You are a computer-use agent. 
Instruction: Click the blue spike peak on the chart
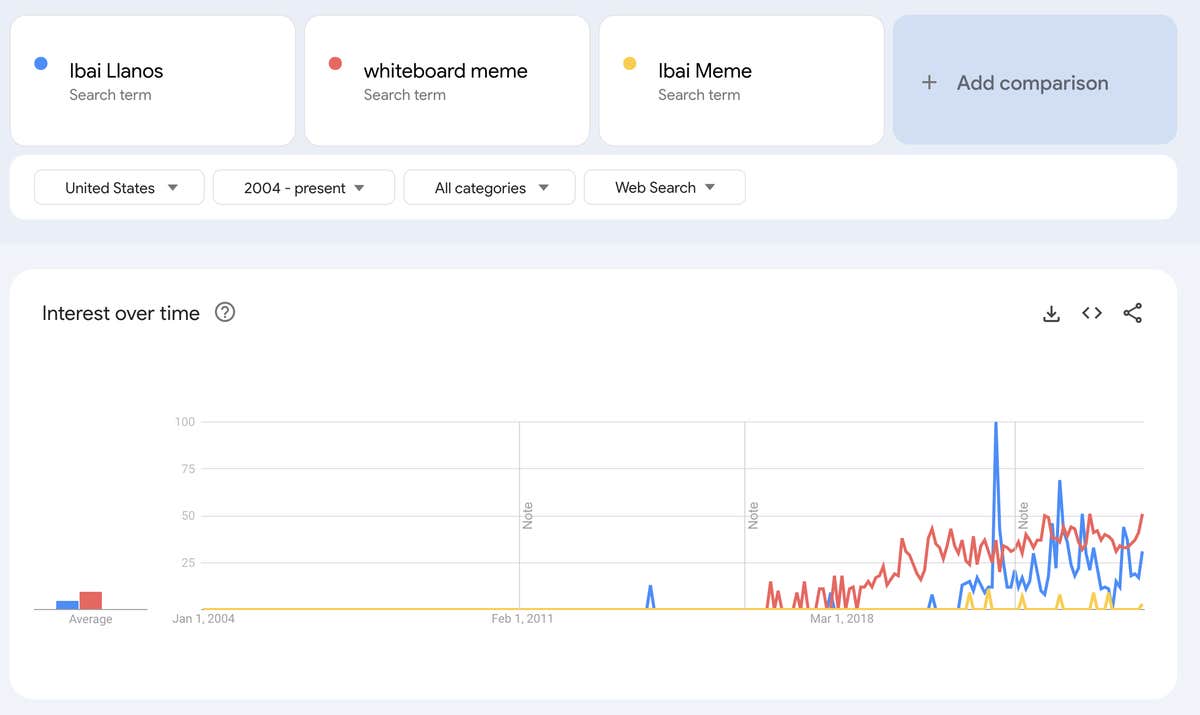[996, 423]
